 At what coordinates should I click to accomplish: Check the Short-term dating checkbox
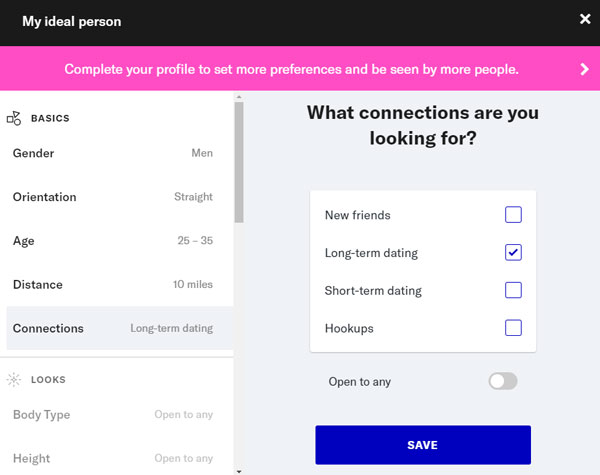tap(513, 291)
